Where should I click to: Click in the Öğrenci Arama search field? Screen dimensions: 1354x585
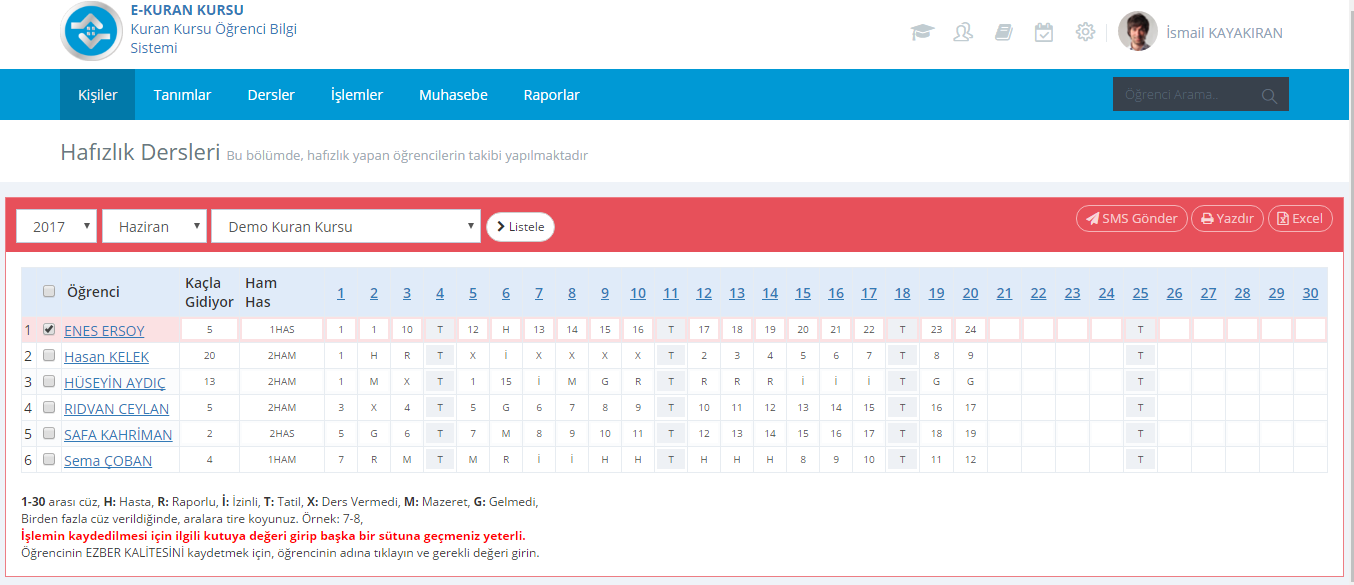1185,95
